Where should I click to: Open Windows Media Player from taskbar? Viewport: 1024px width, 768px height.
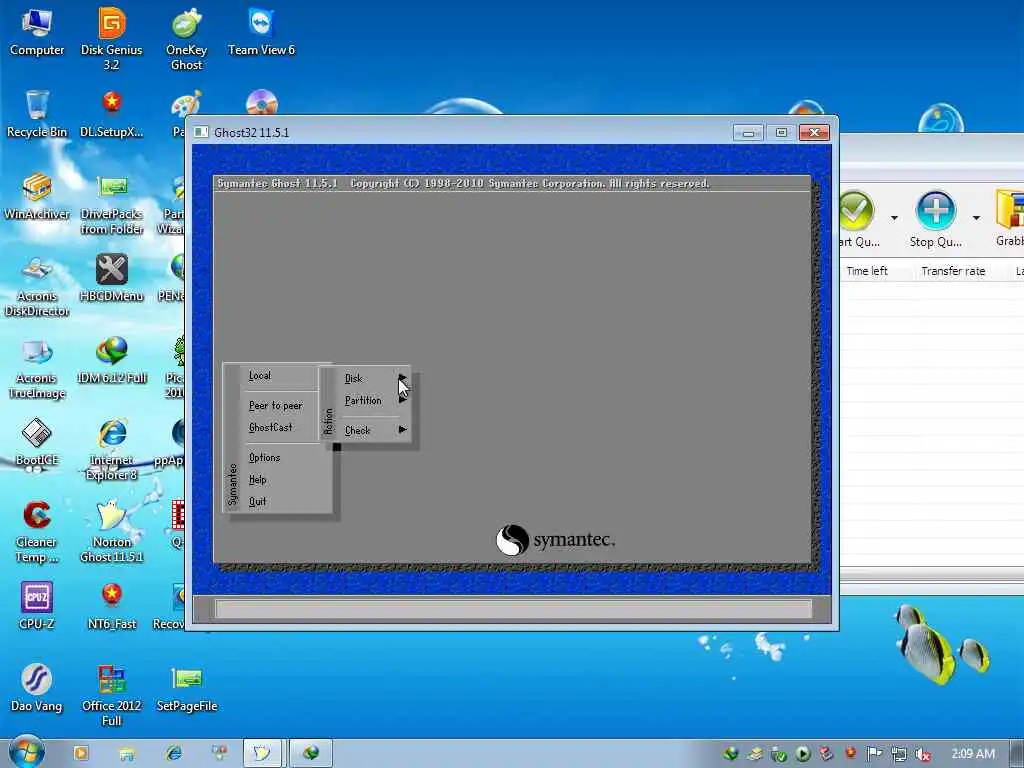click(81, 753)
